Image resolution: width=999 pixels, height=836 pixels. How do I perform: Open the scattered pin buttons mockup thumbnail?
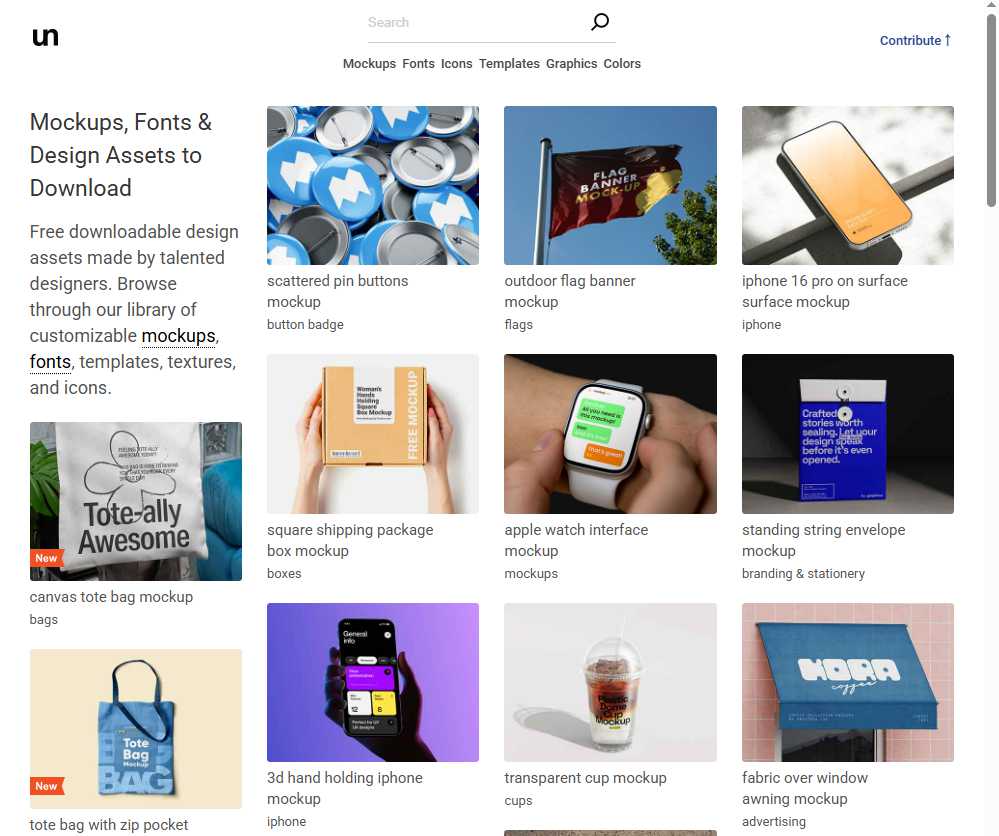pyautogui.click(x=373, y=185)
